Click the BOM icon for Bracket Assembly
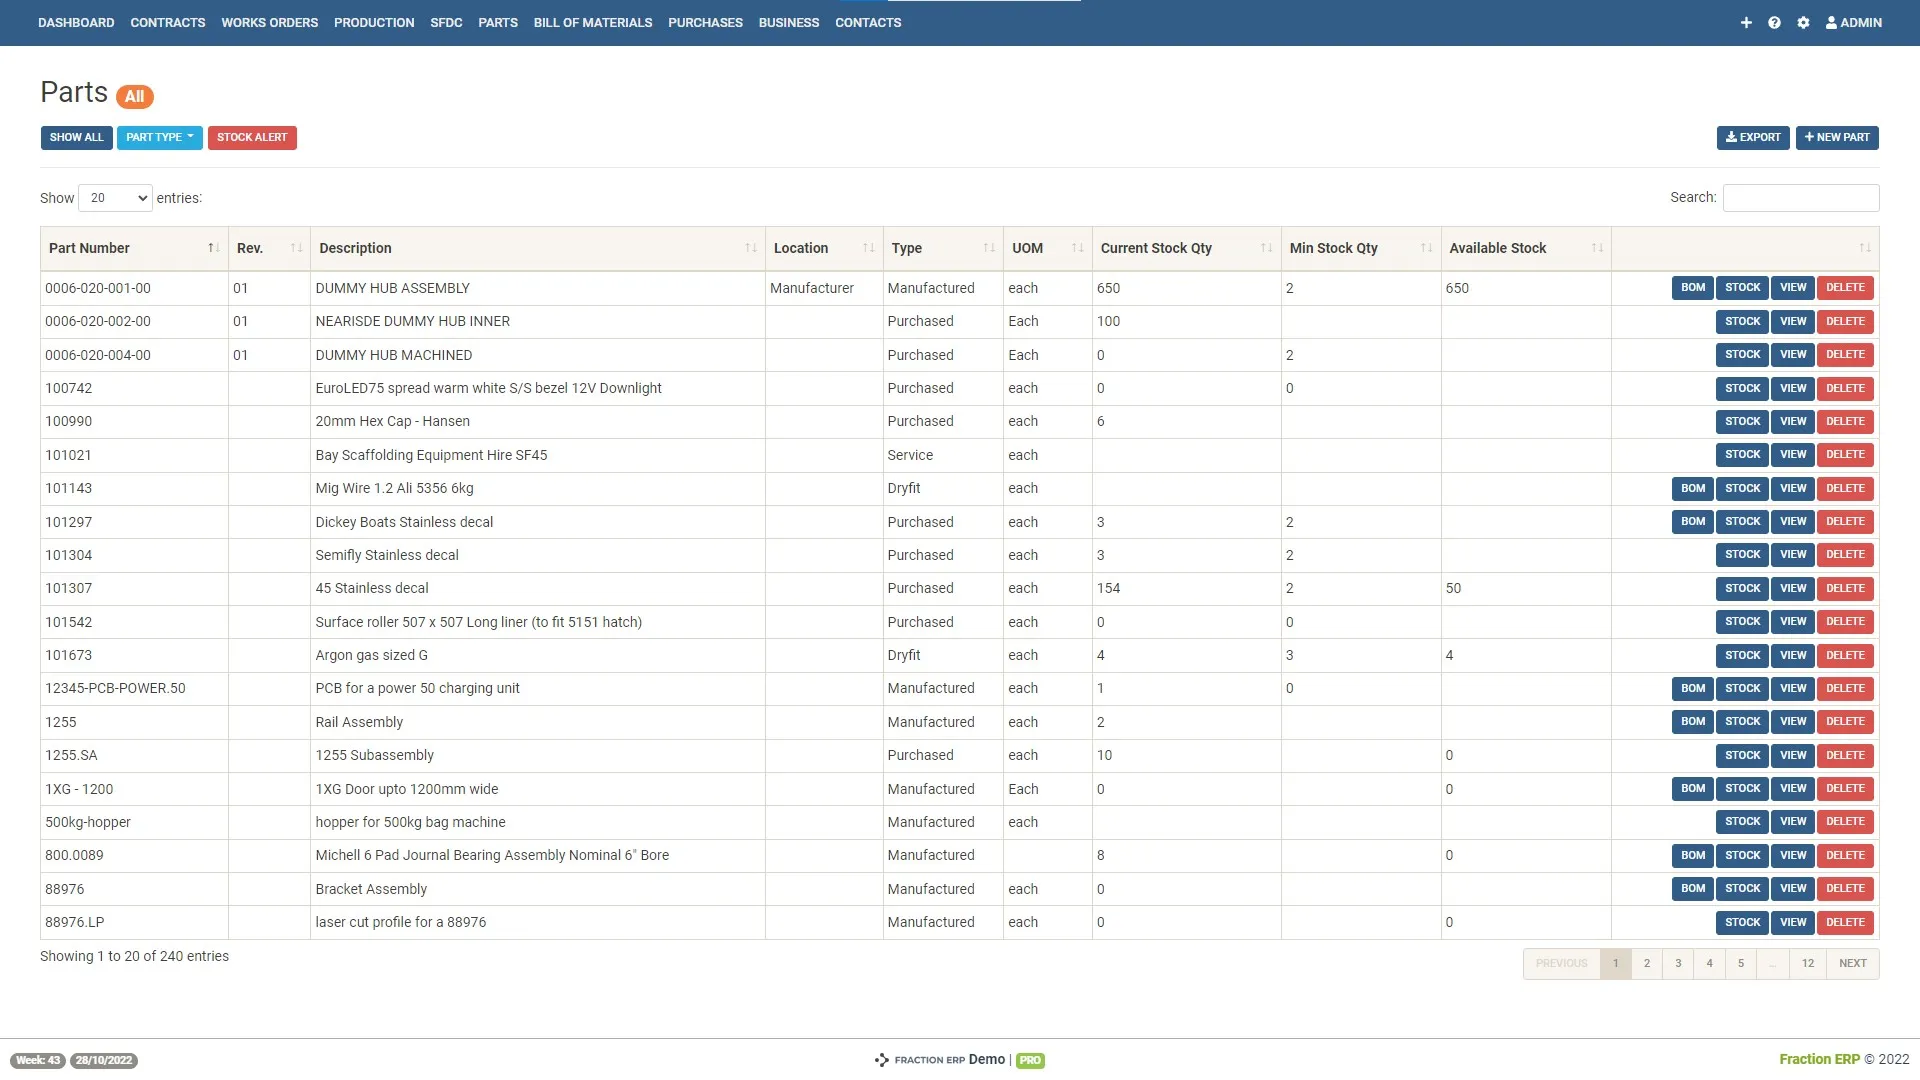Image resolution: width=1920 pixels, height=1080 pixels. tap(1693, 889)
